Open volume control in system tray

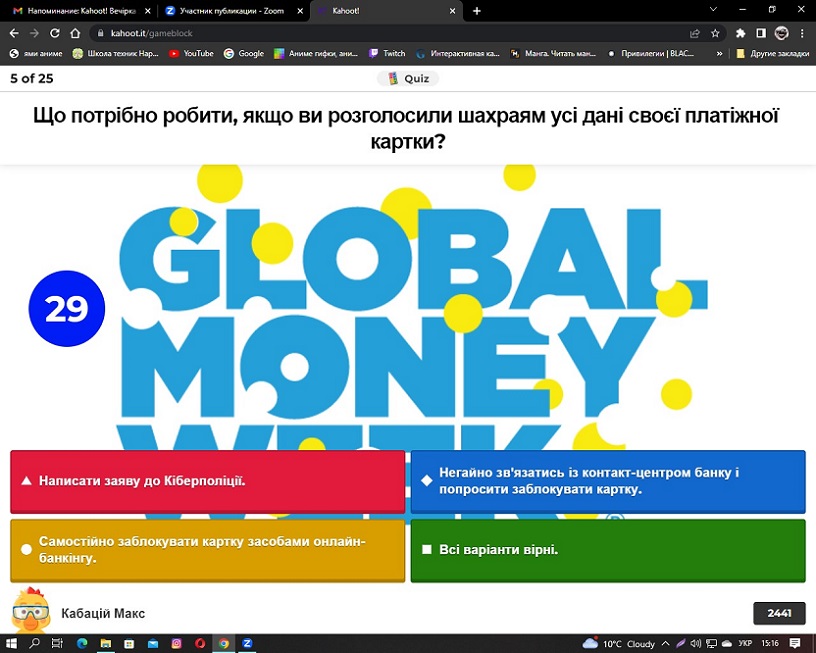pos(695,644)
